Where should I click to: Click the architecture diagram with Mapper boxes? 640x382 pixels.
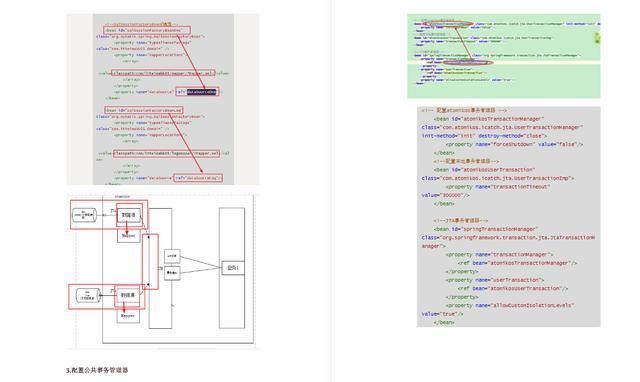tap(162, 271)
